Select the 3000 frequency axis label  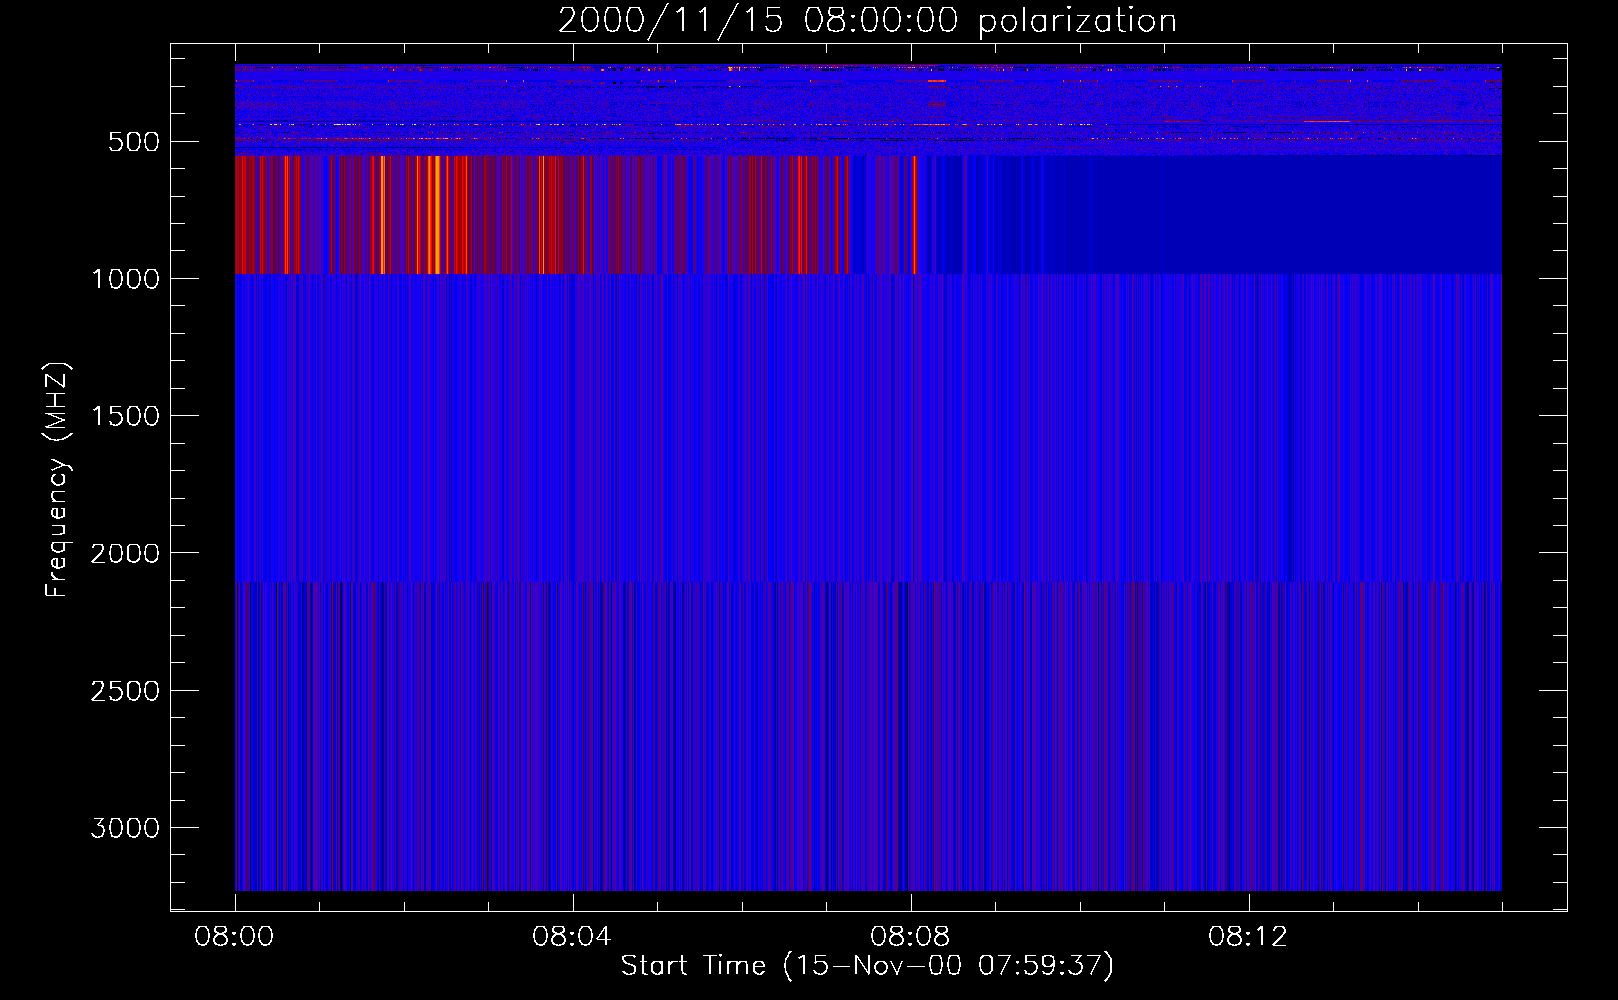125,828
